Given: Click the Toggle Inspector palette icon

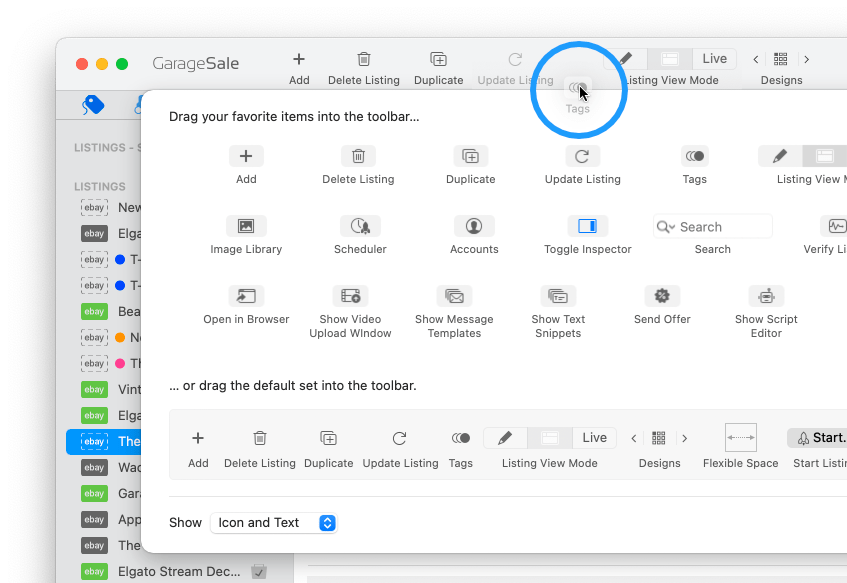Looking at the screenshot, I should [x=588, y=226].
